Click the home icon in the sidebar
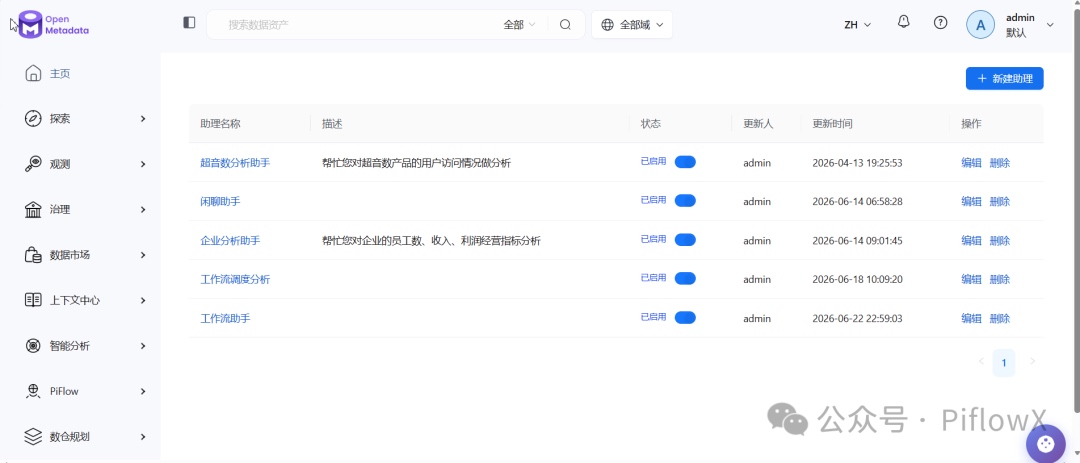1080x463 pixels. 33,73
